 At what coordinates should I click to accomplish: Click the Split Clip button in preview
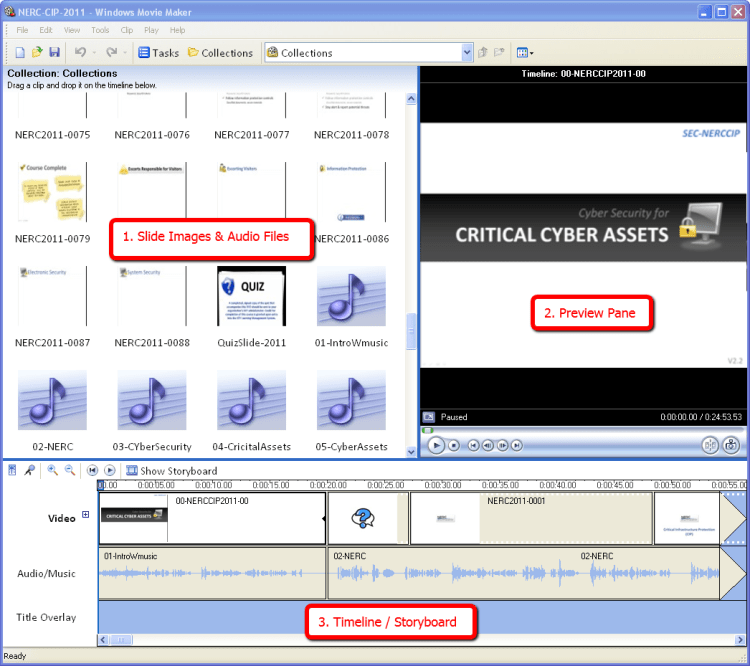710,446
